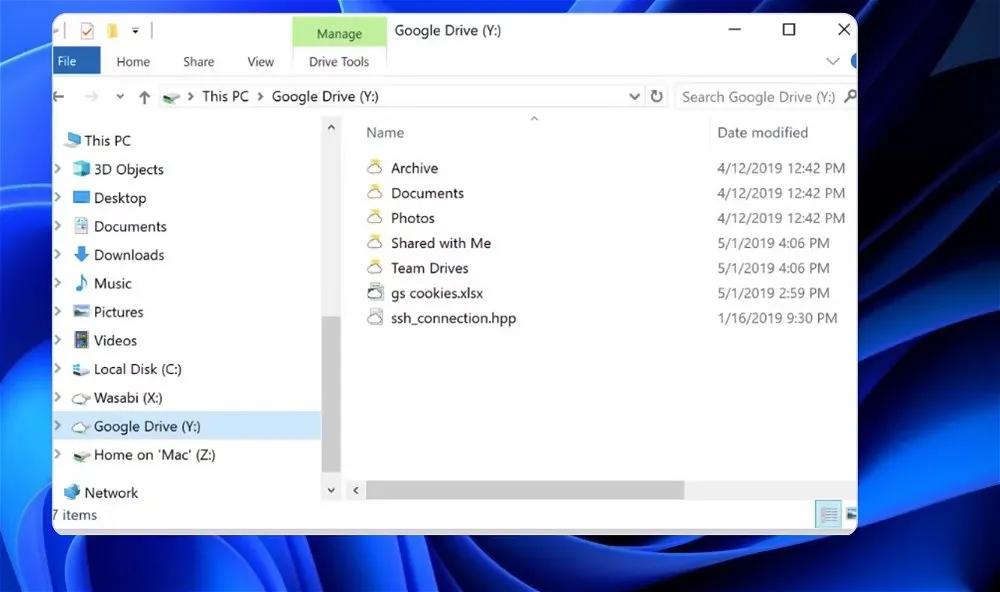Click the Refresh button beside address bar
Image resolution: width=1000 pixels, height=592 pixels.
click(x=658, y=96)
